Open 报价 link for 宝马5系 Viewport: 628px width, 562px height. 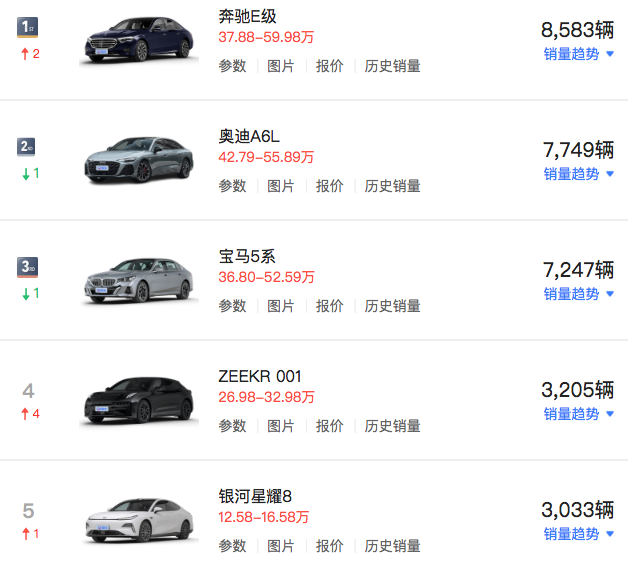(x=330, y=306)
